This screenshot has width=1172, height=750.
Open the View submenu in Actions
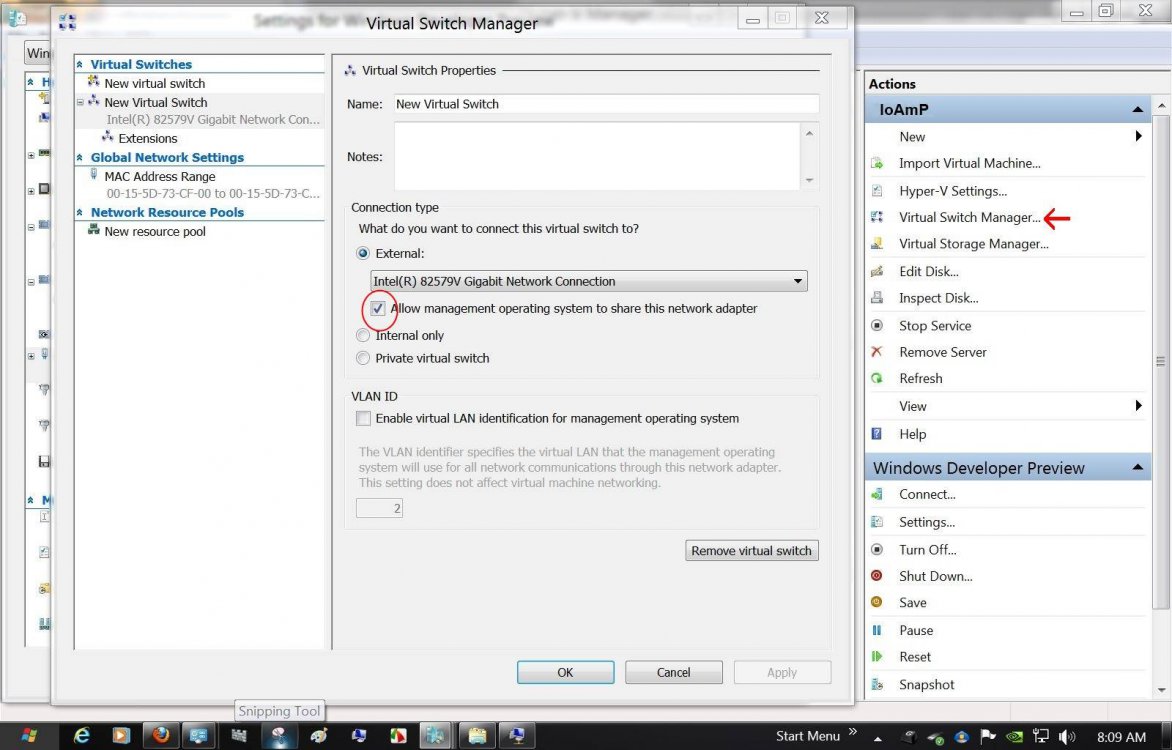(1138, 406)
